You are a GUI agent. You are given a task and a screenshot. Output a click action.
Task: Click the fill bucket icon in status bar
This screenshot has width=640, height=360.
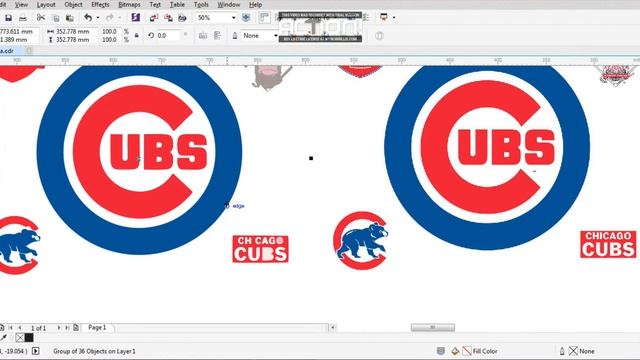(455, 351)
